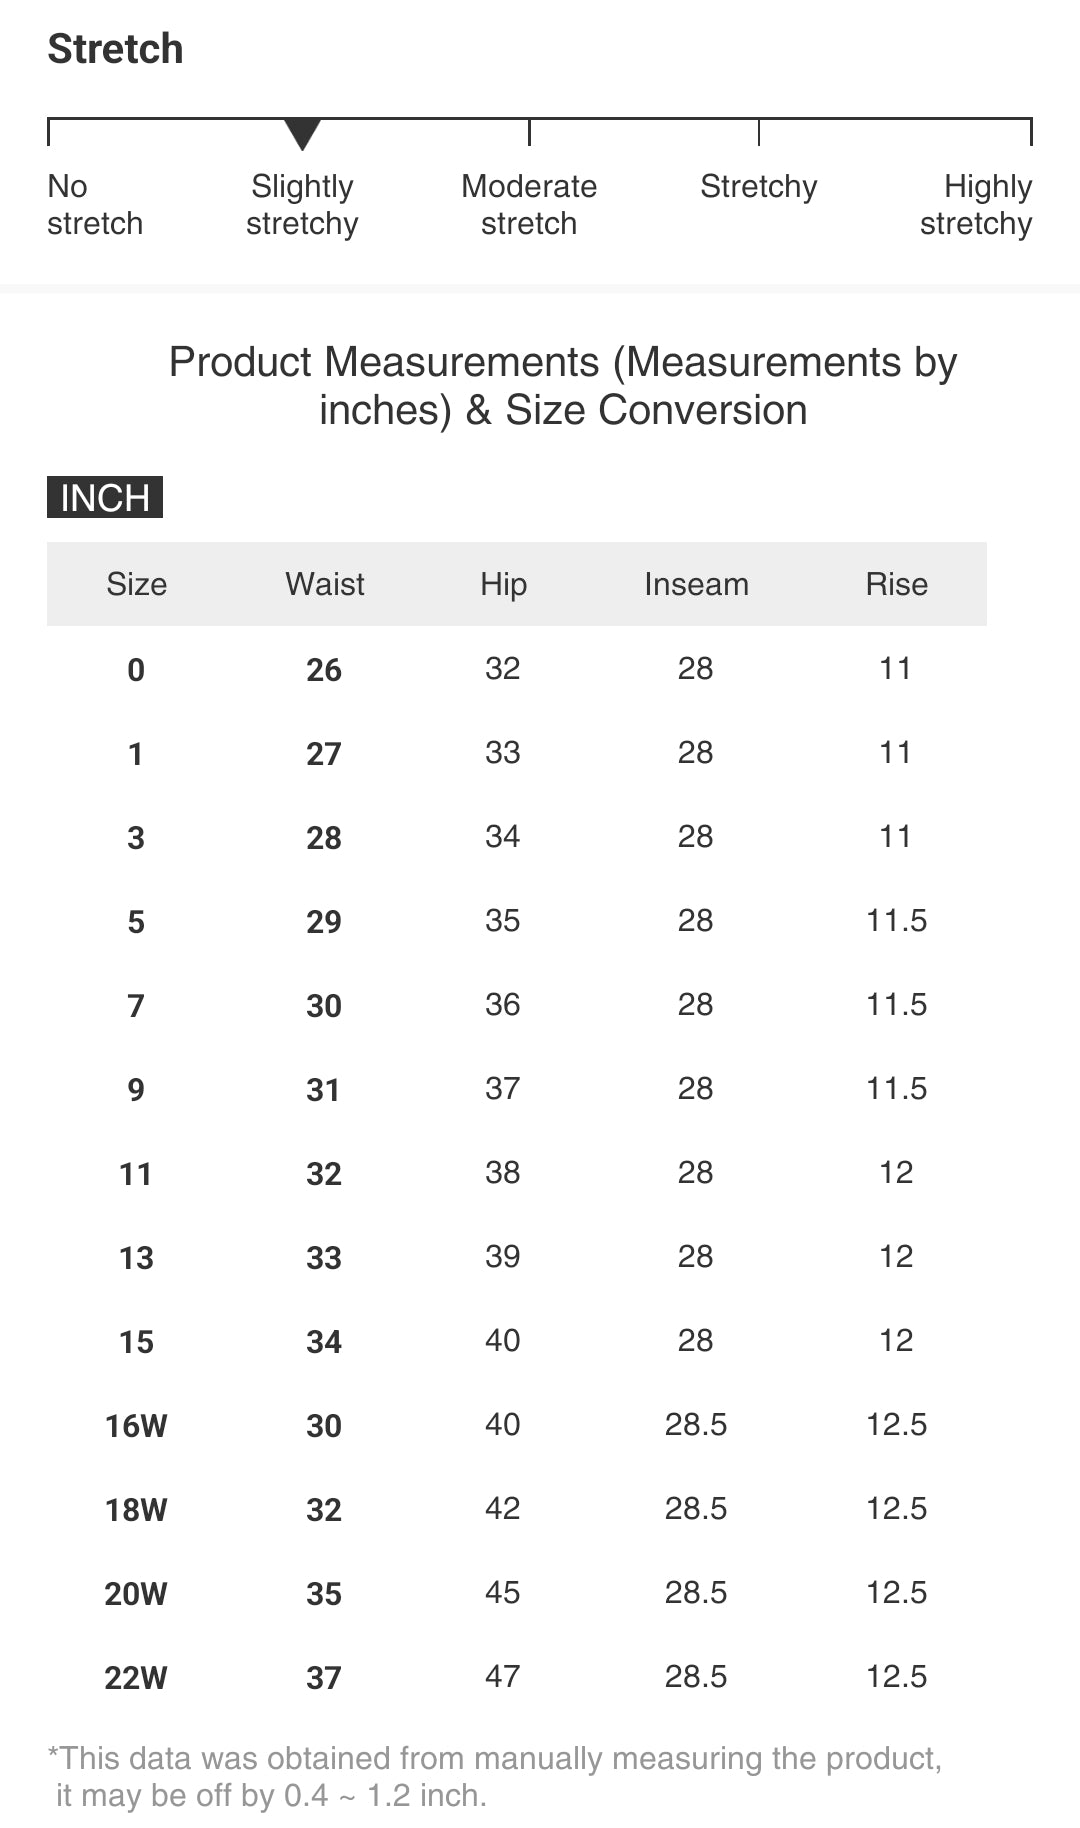Click the Product Measurements title text
1080x1828 pixels.
tap(562, 386)
